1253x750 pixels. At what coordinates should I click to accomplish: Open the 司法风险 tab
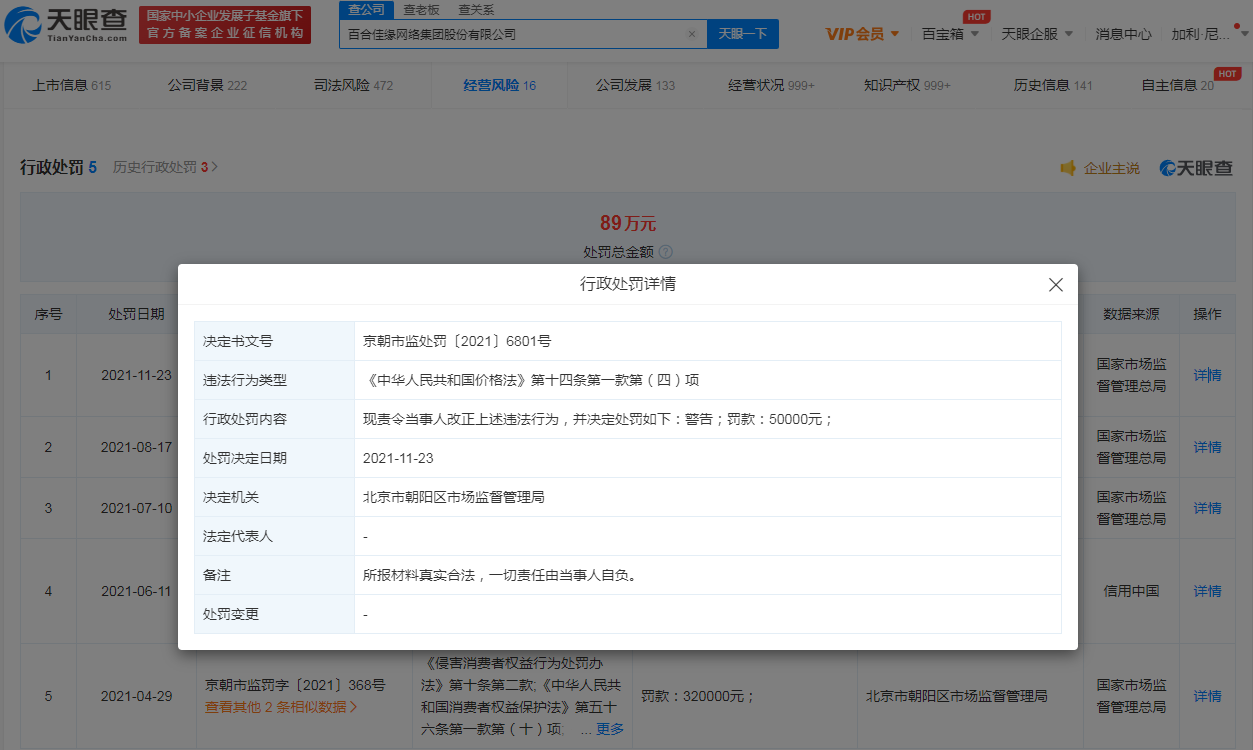[353, 86]
